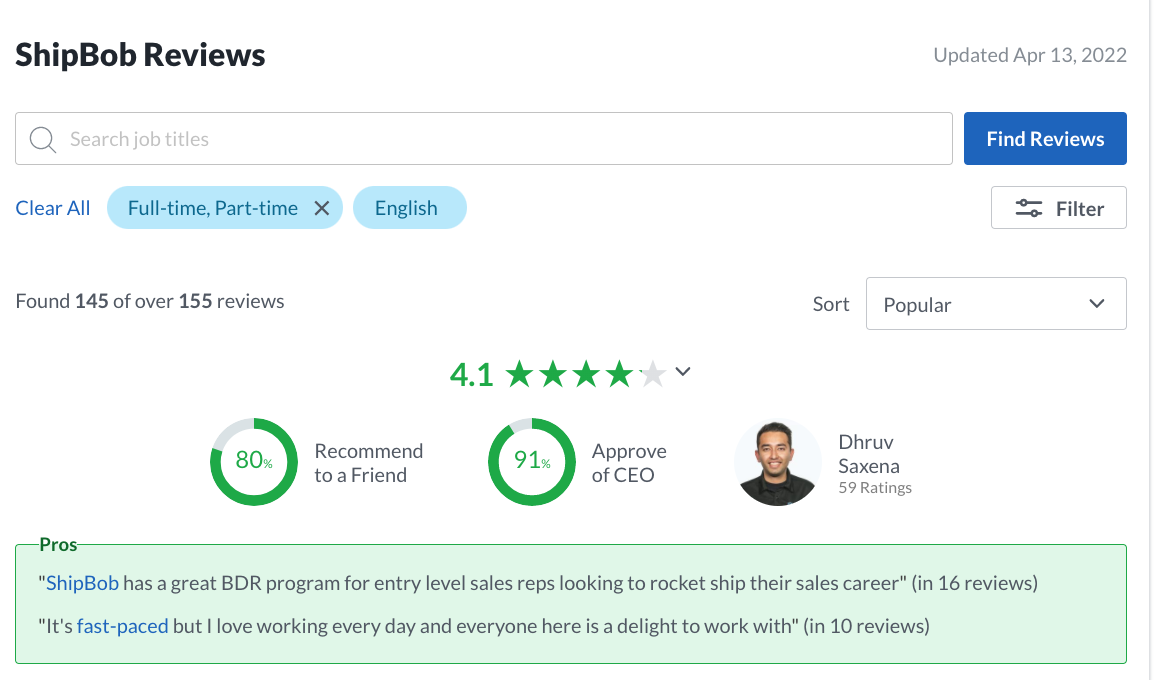
Task: Open the Filter button
Action: (x=1058, y=208)
